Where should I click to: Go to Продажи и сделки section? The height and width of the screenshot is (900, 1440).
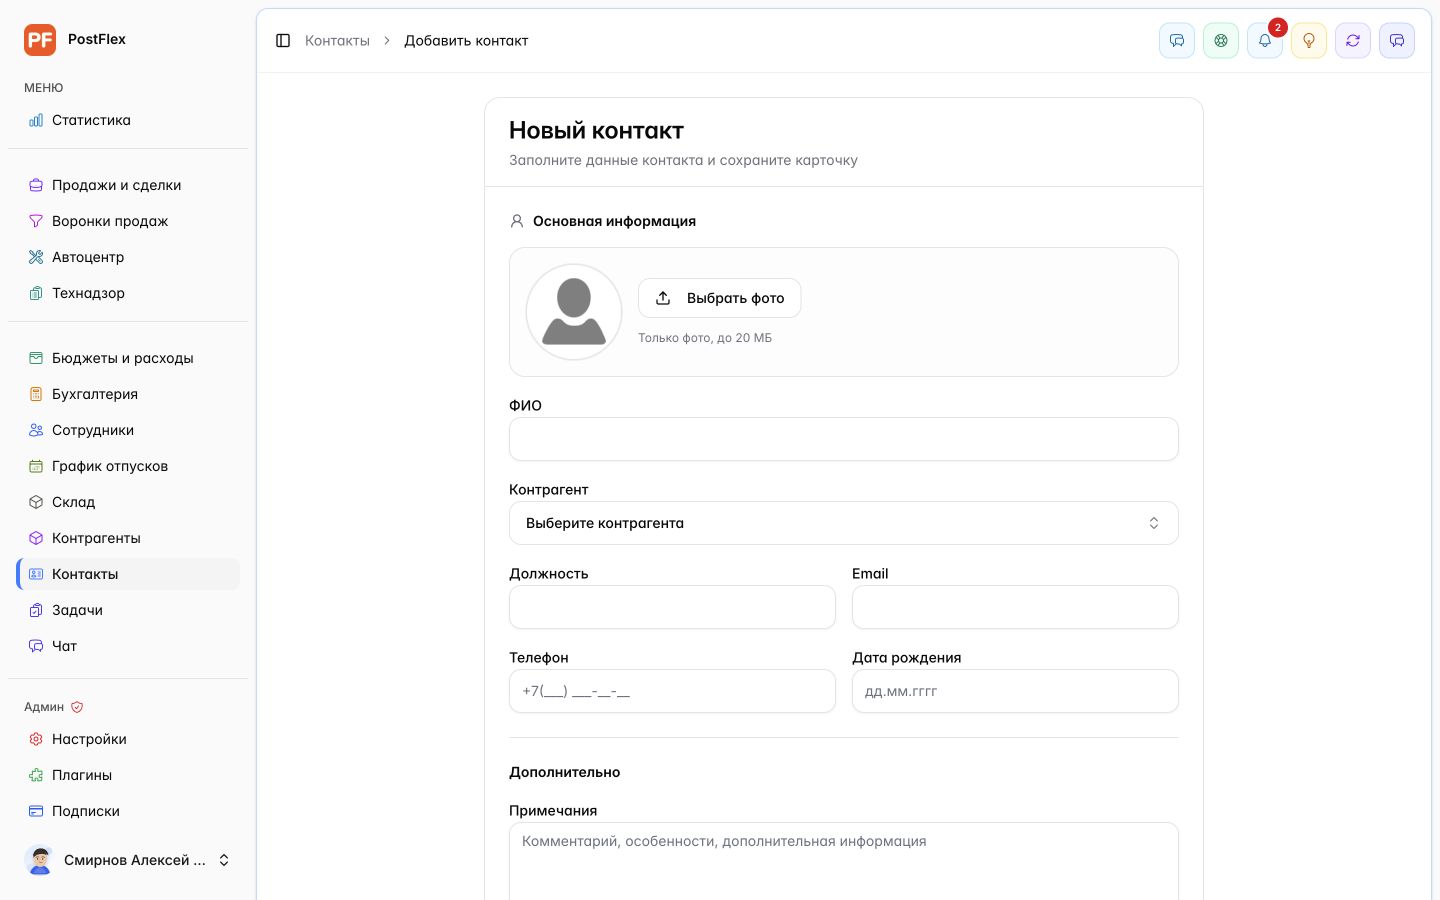128,185
